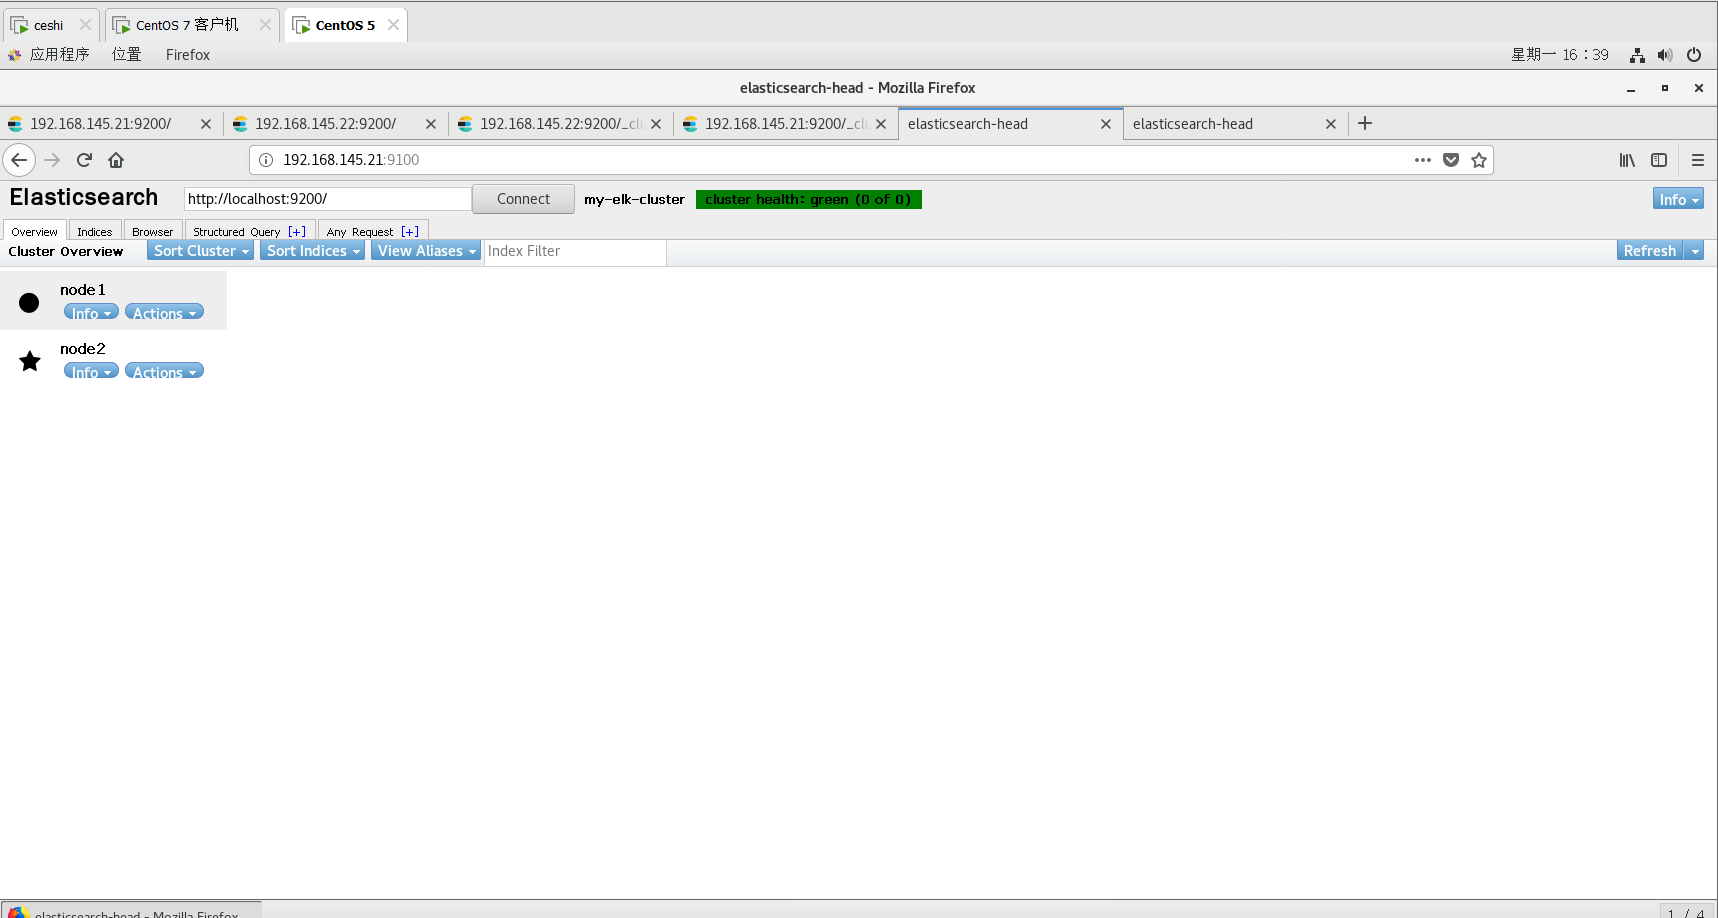Select the my-elk-cluster name text
This screenshot has width=1718, height=918.
635,199
